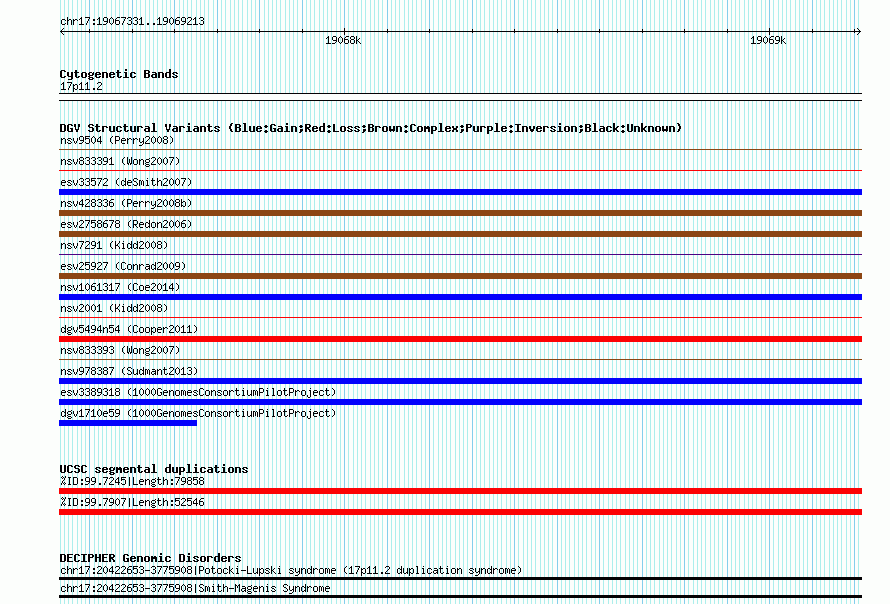Open variant esv2758678 (Redon2006)
The width and height of the screenshot is (890, 604).
coord(126,224)
